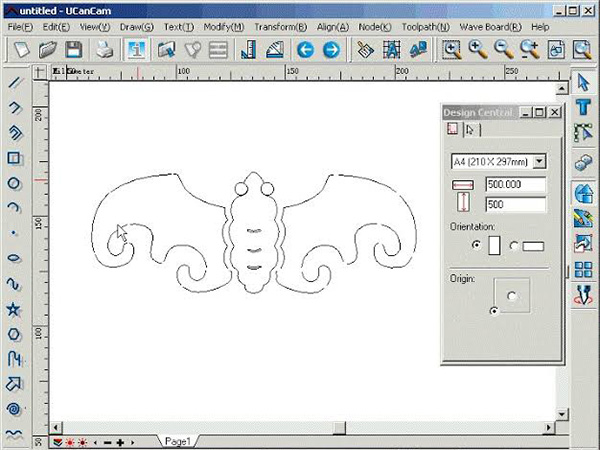The height and width of the screenshot is (450, 600).
Task: Zoom out with the minus magnifier
Action: coord(504,50)
